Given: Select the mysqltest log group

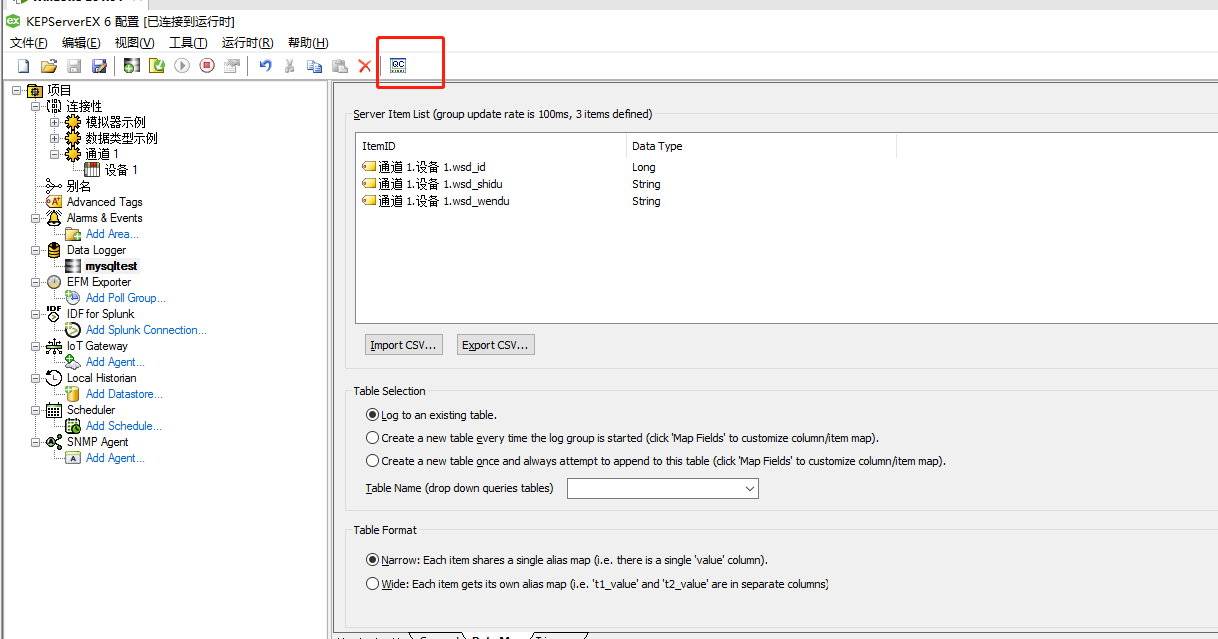Looking at the screenshot, I should coord(110,265).
